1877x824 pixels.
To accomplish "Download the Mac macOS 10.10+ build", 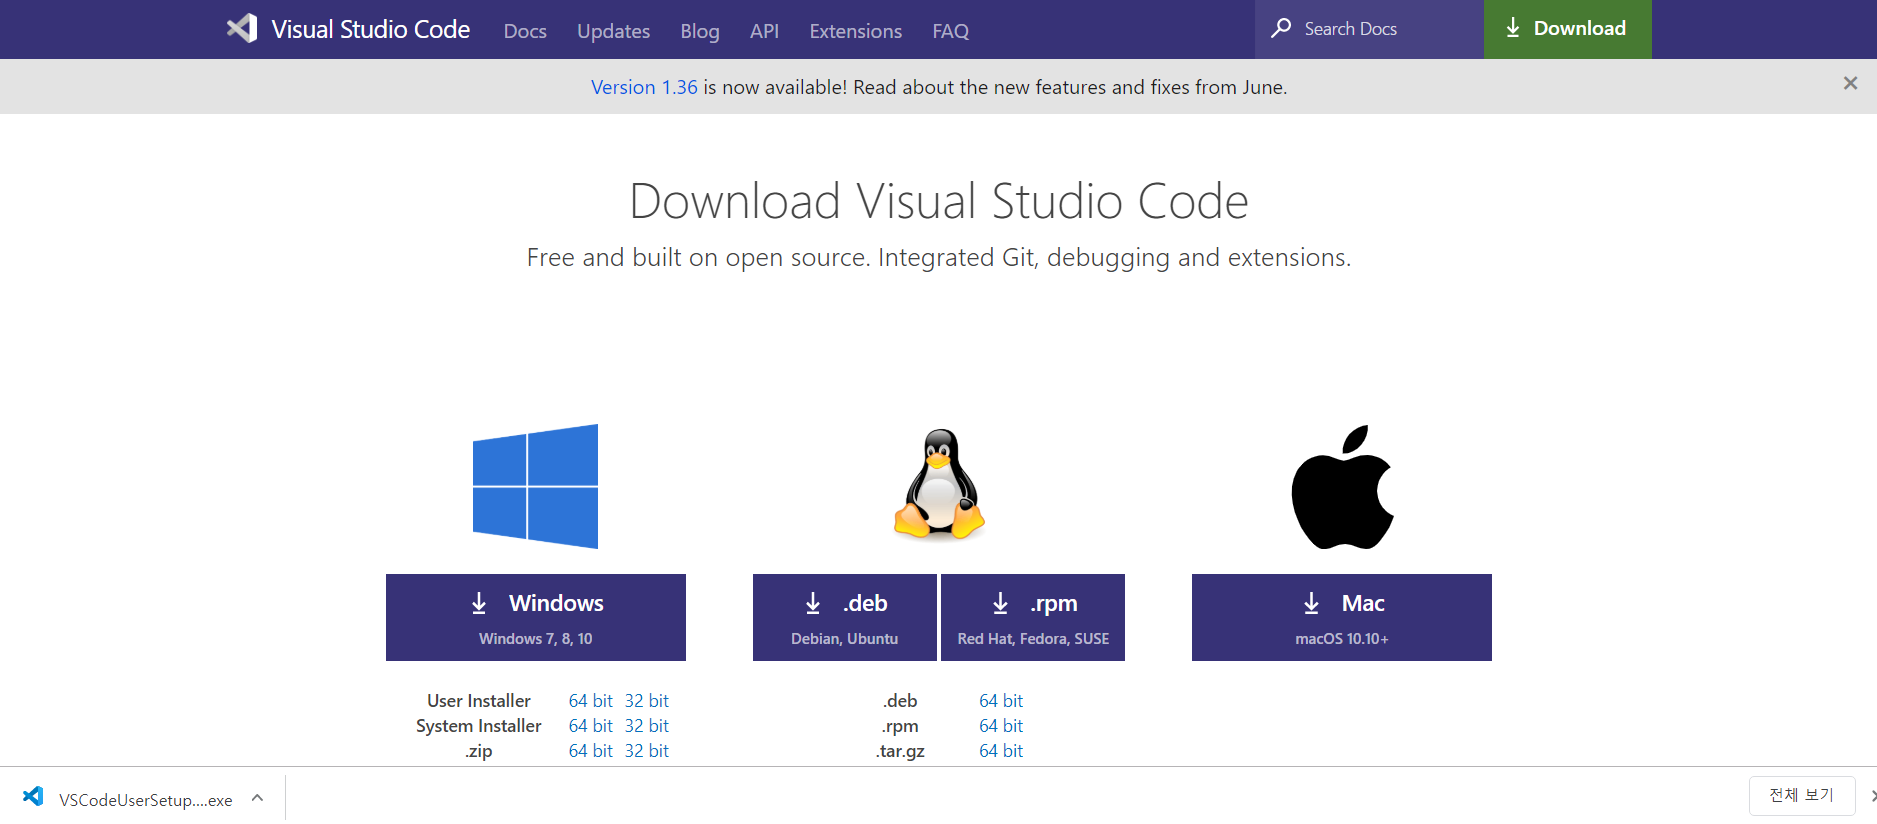I will point(1342,617).
